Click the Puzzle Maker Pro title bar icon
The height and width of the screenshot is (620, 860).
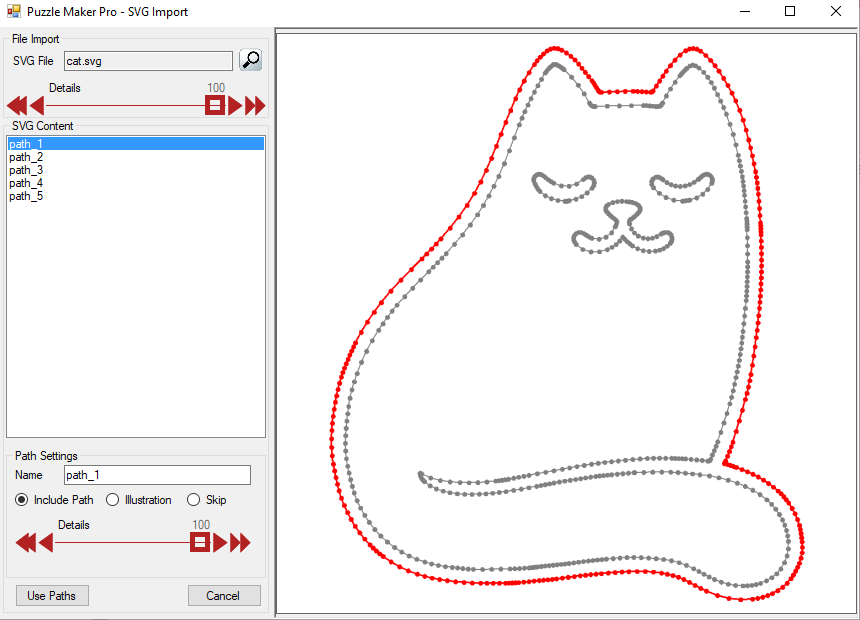[14, 11]
